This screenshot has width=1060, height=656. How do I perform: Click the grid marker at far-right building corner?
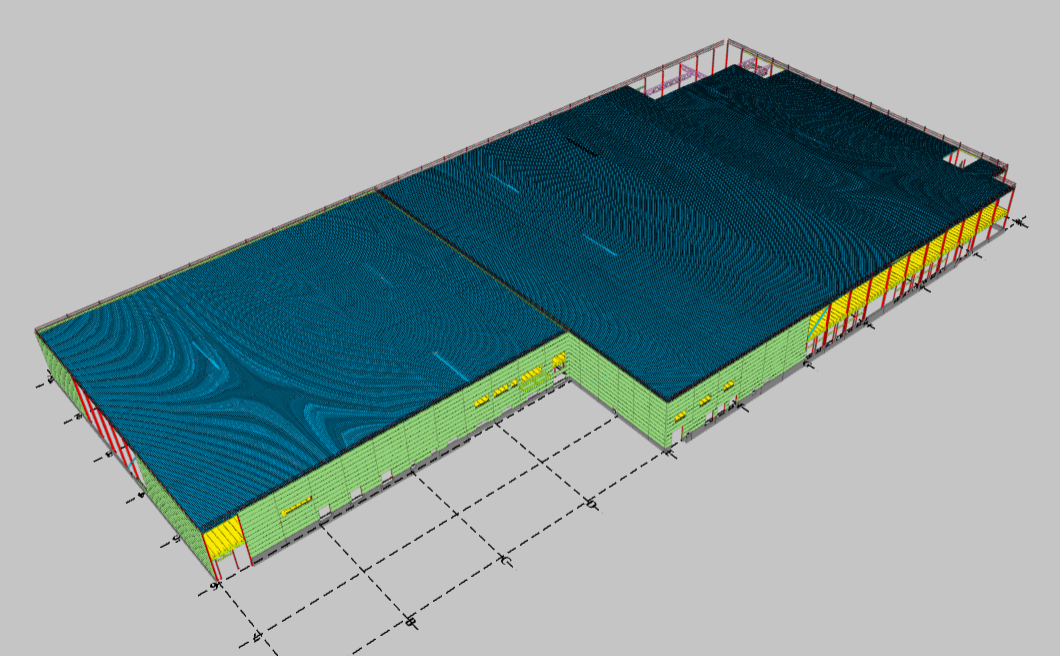click(1020, 222)
